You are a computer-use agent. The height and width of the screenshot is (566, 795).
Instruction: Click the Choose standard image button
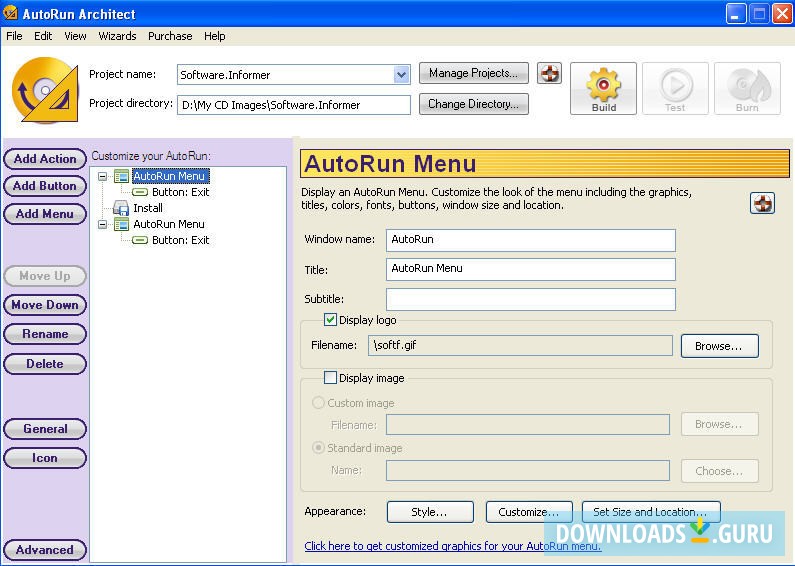(x=719, y=471)
